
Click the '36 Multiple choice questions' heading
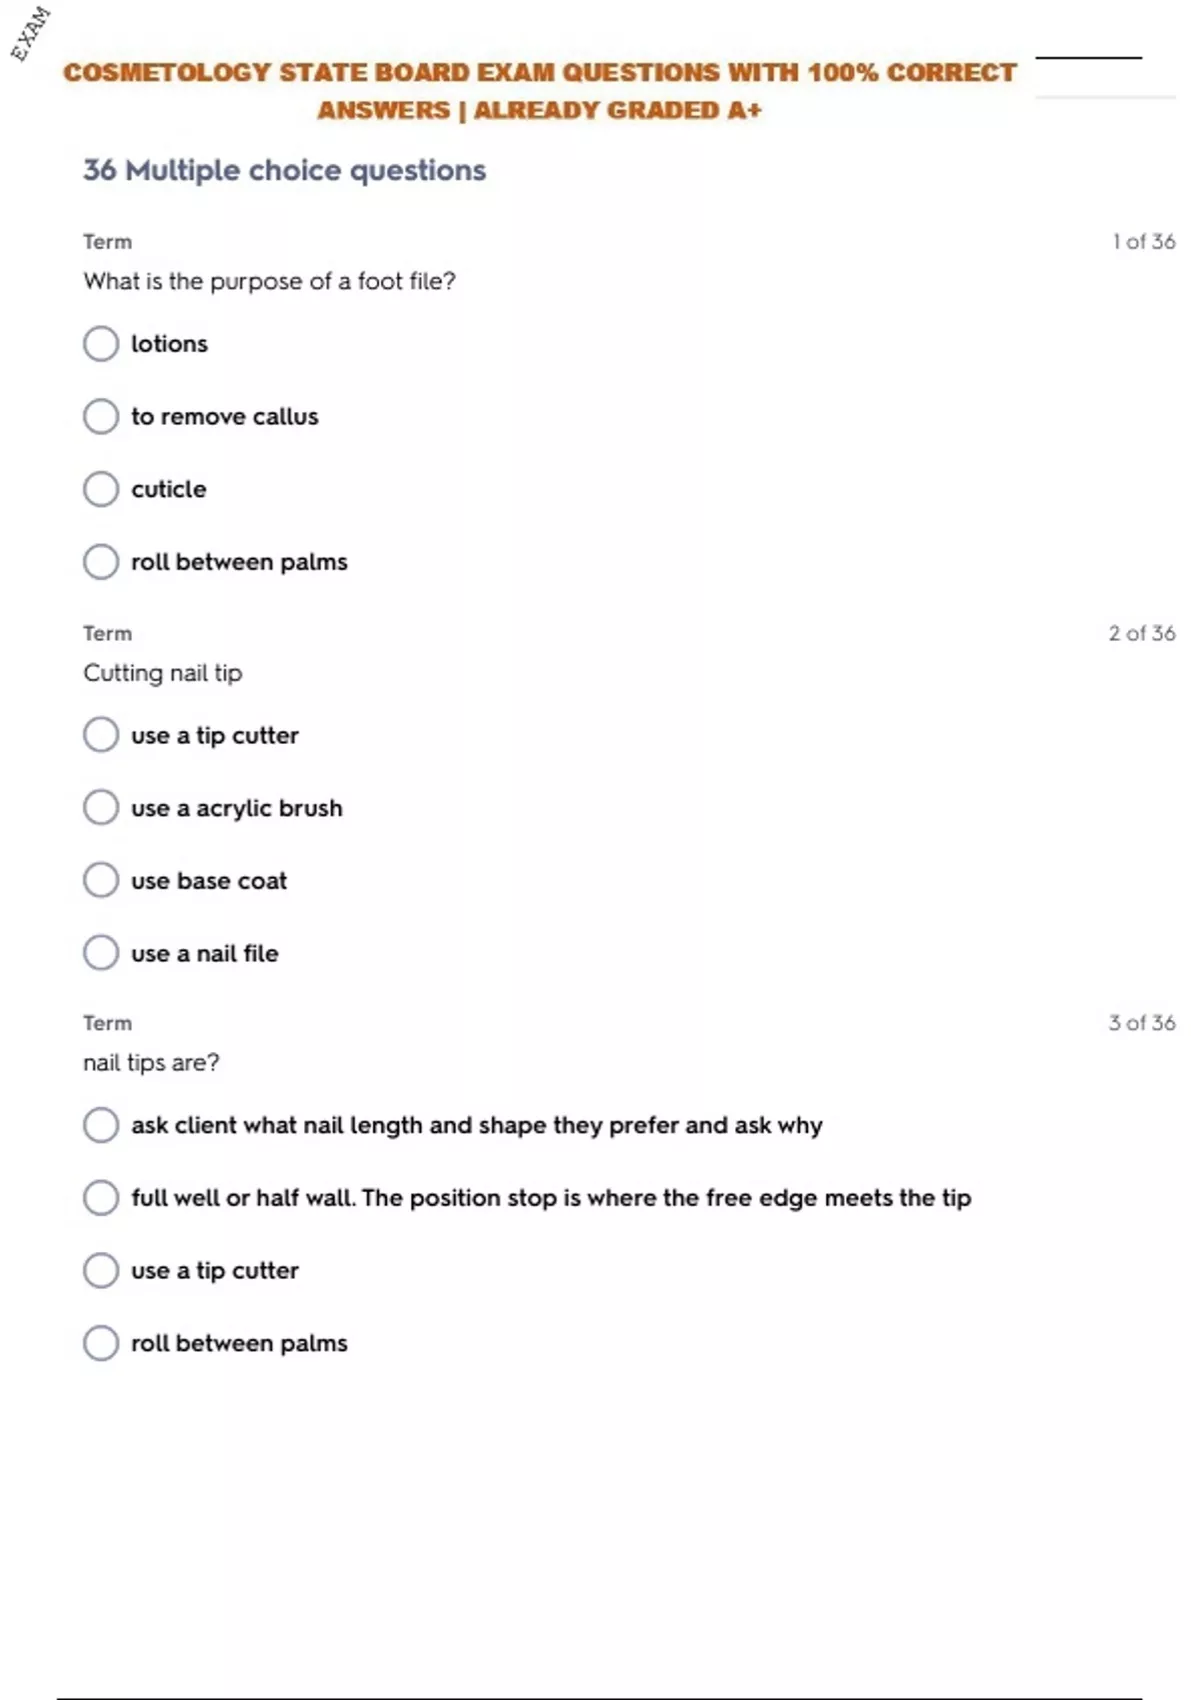tap(284, 171)
